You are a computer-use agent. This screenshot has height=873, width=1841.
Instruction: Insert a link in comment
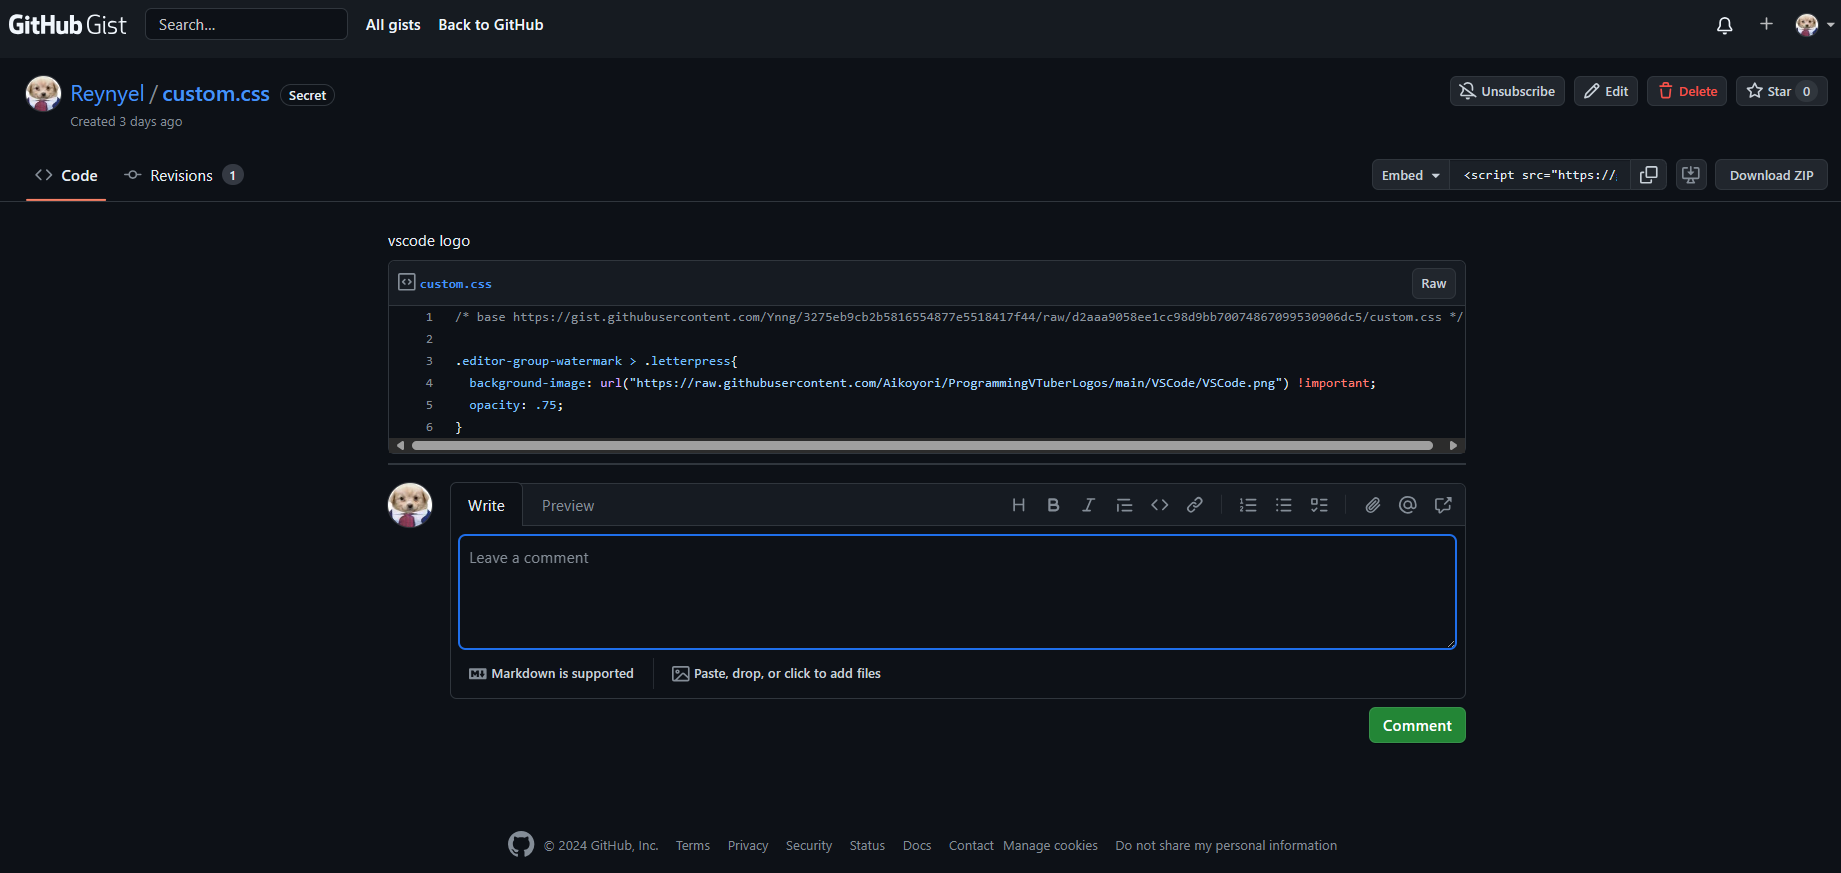pyautogui.click(x=1194, y=505)
